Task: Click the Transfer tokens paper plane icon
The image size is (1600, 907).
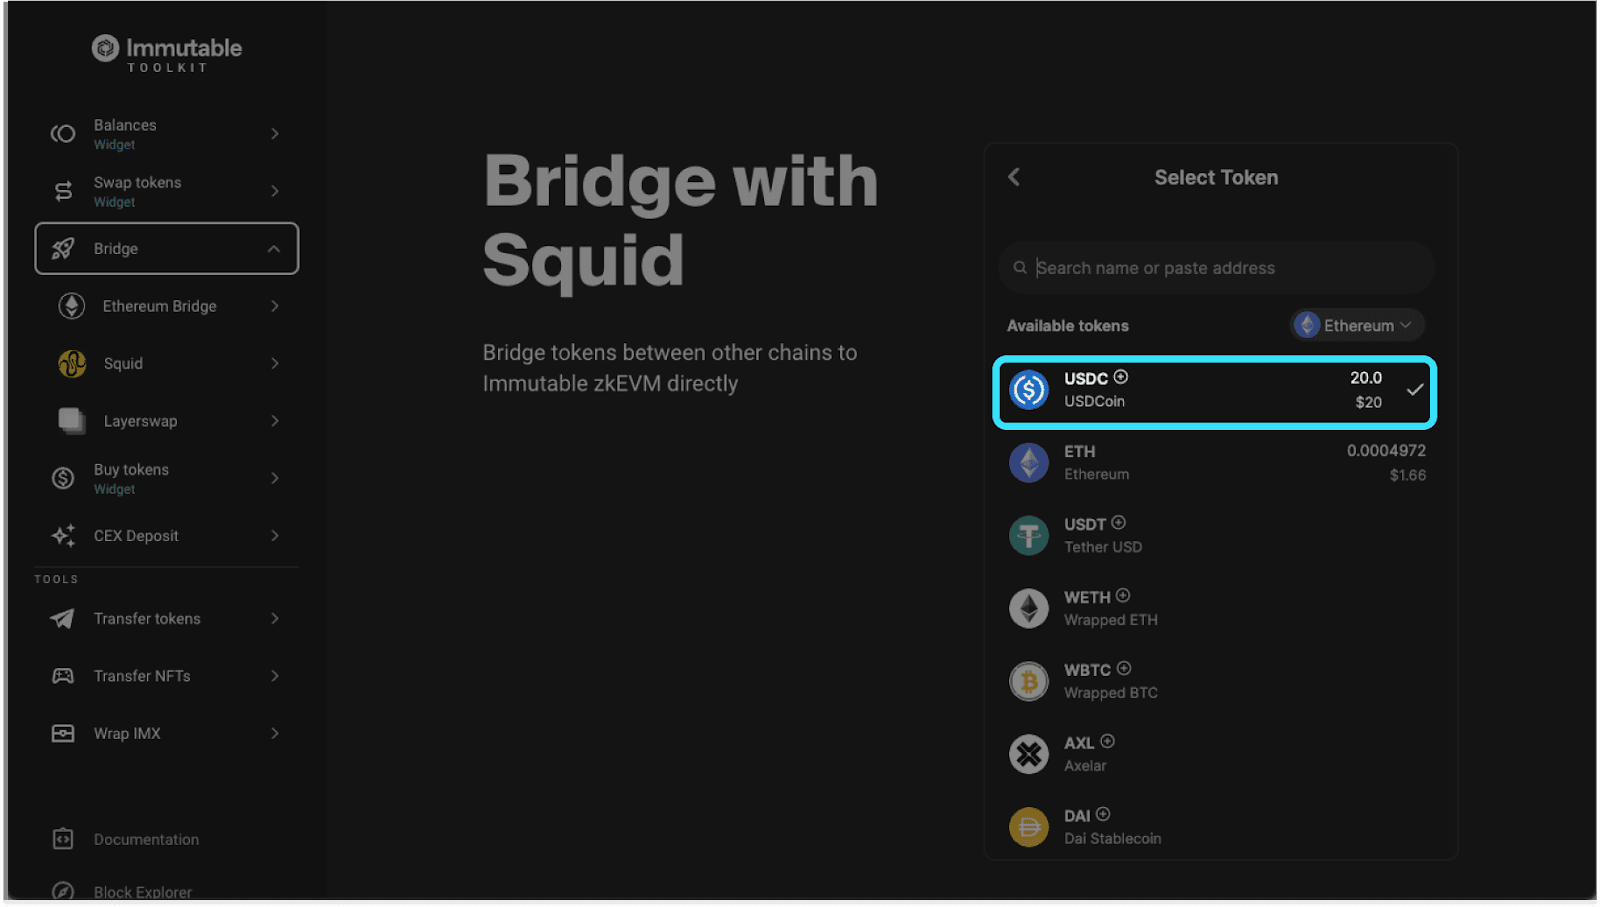Action: coord(62,618)
